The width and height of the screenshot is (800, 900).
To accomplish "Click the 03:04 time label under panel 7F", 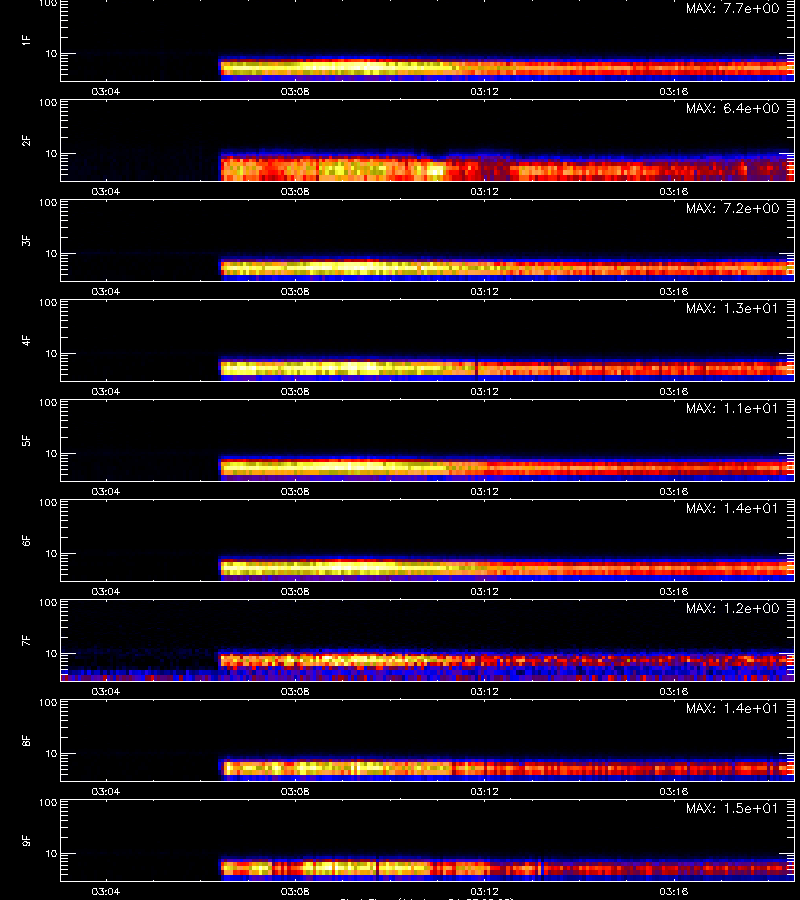I will tap(106, 691).
